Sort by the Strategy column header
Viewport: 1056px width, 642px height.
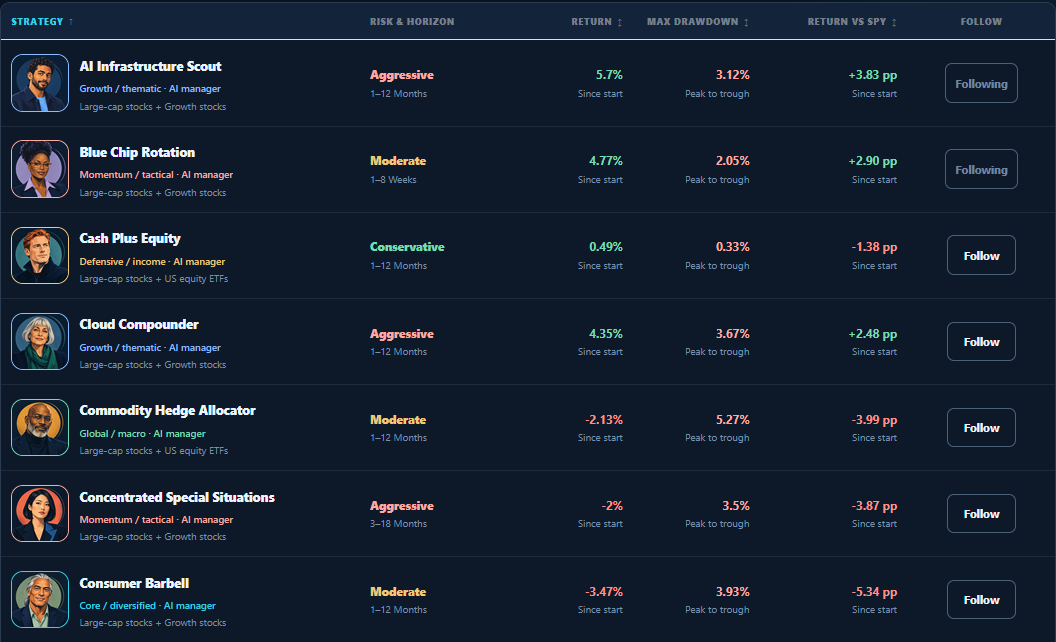point(42,22)
